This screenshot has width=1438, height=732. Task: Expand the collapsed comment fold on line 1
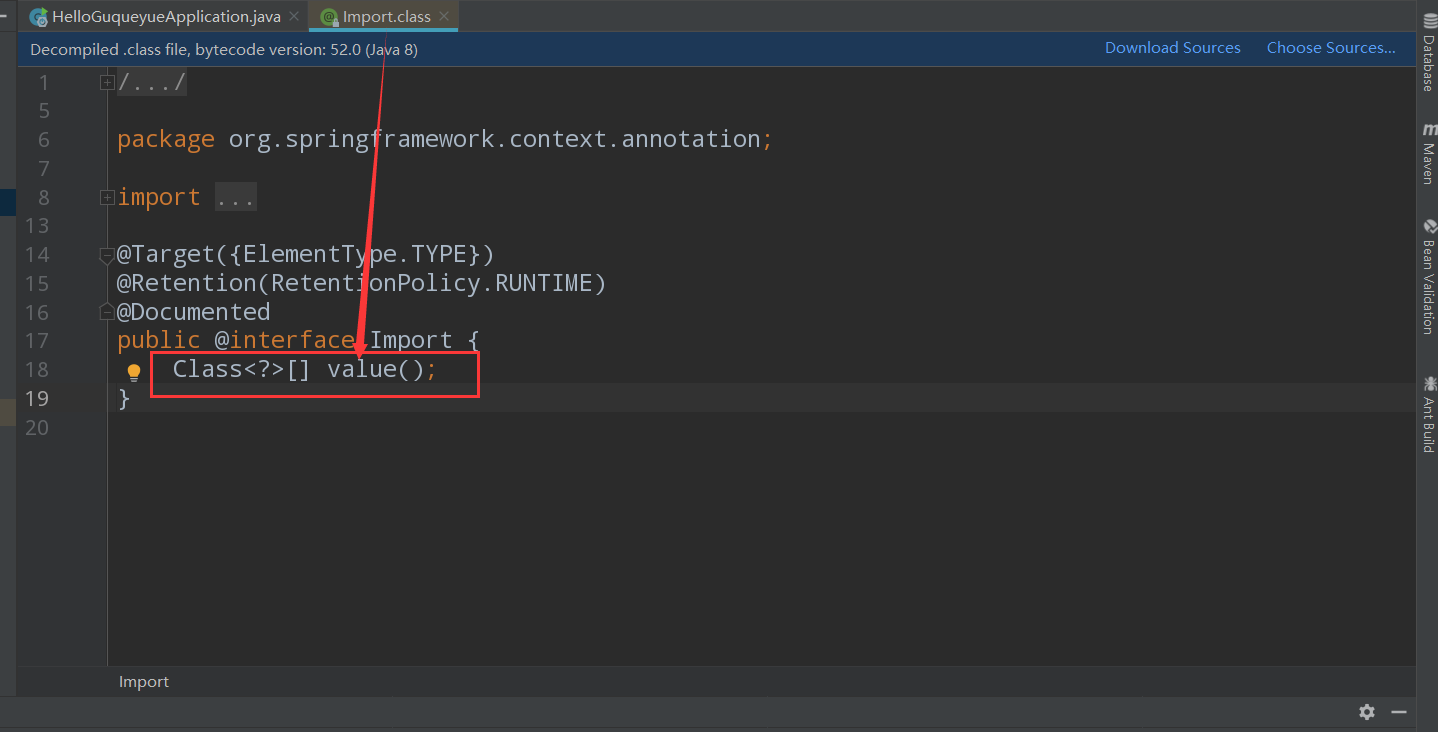click(x=106, y=82)
